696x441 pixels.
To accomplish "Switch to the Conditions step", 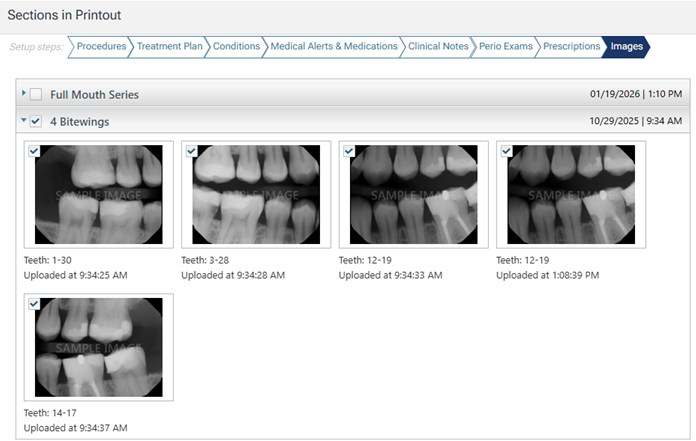I will point(237,46).
